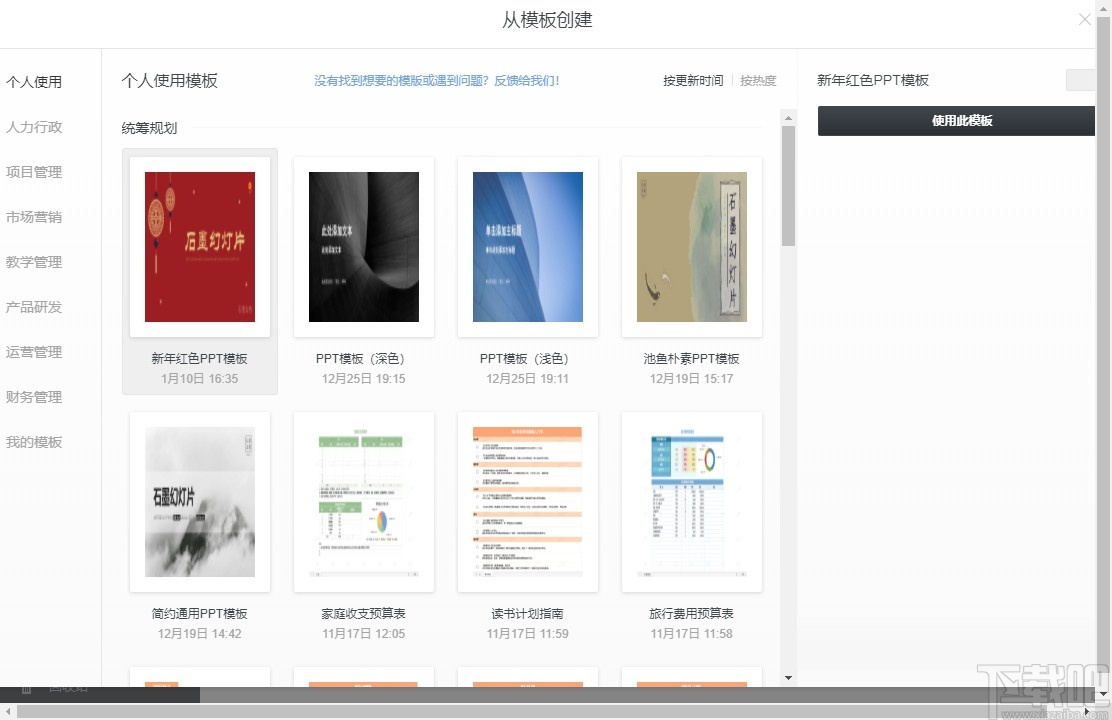Sort templates by 按热度
This screenshot has width=1112, height=720.
pos(758,81)
